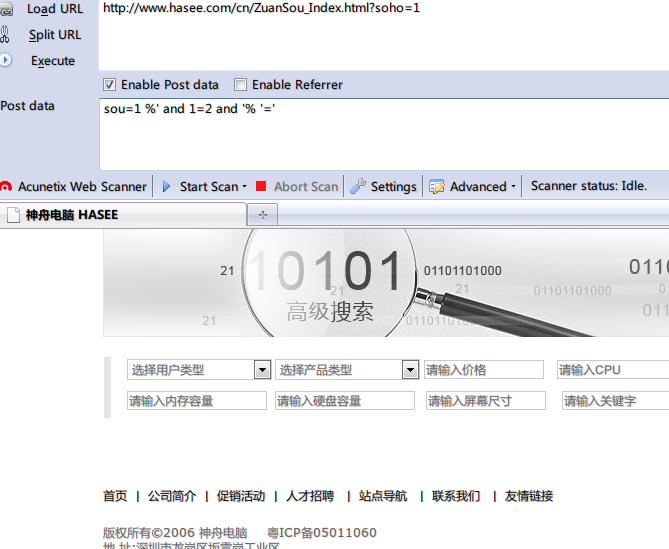
Task: Open Advanced dropdown arrow
Action: (513, 187)
